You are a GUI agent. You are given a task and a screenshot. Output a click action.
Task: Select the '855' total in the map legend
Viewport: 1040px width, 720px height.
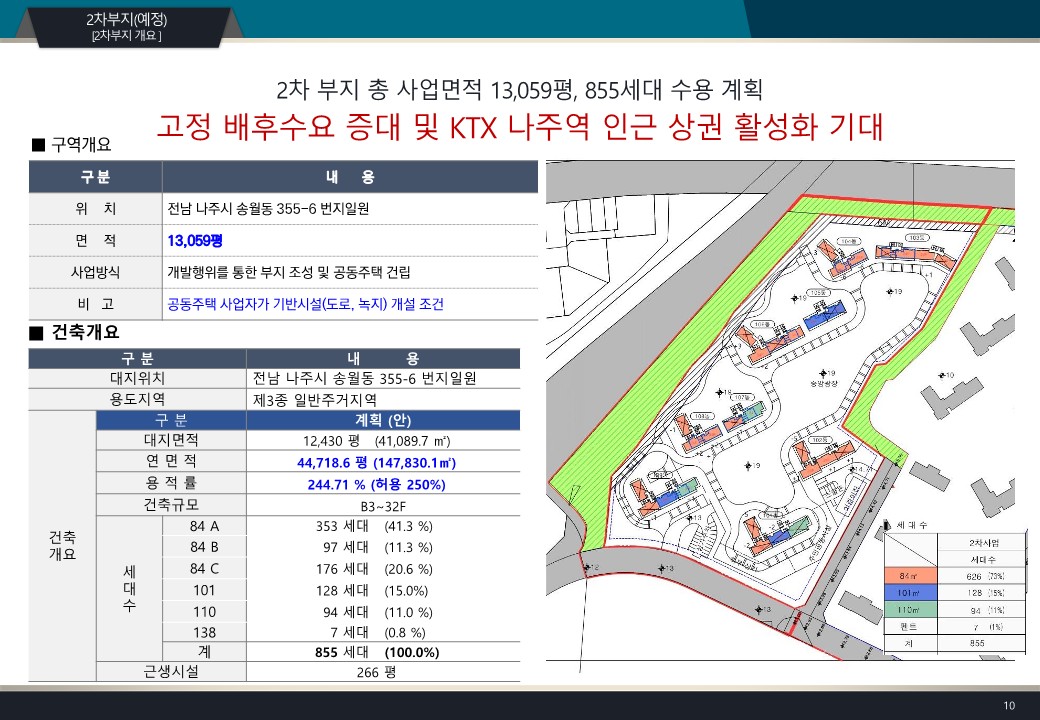[x=977, y=643]
